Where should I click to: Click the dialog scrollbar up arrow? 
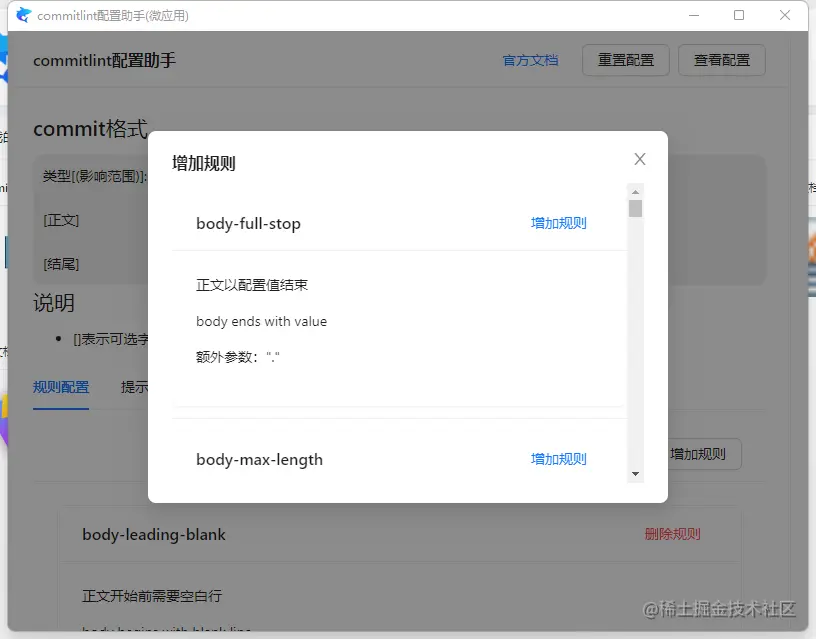point(635,192)
